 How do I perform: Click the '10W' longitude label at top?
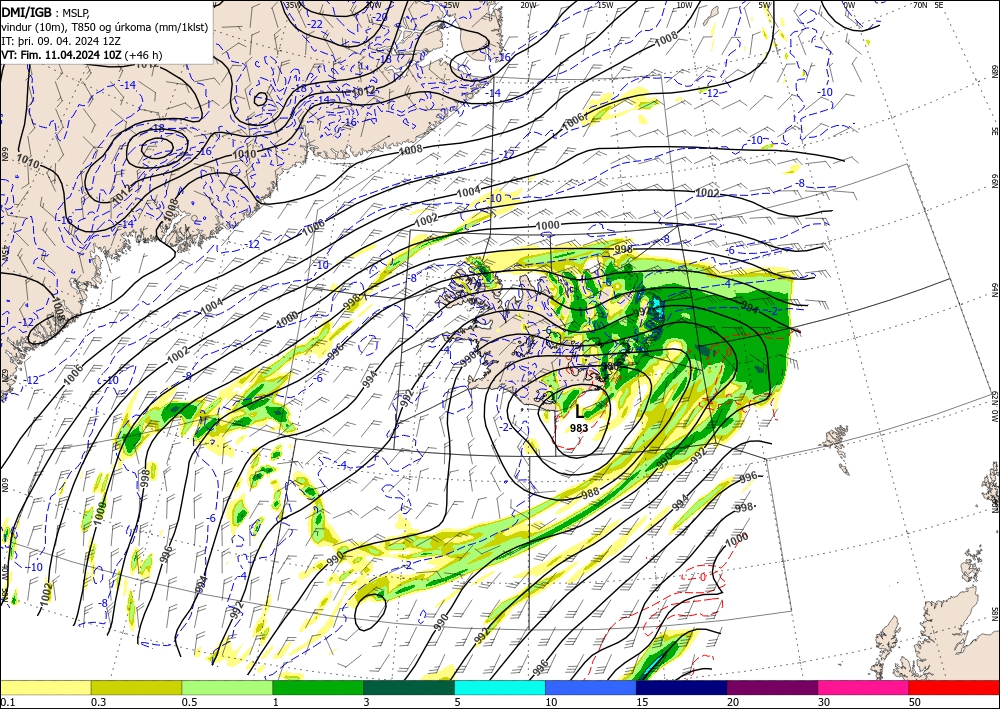click(684, 5)
